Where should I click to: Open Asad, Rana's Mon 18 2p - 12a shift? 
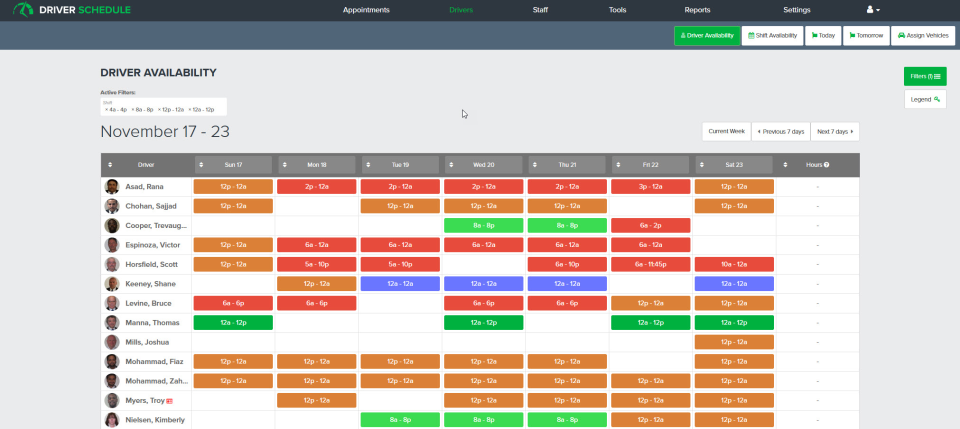(317, 187)
